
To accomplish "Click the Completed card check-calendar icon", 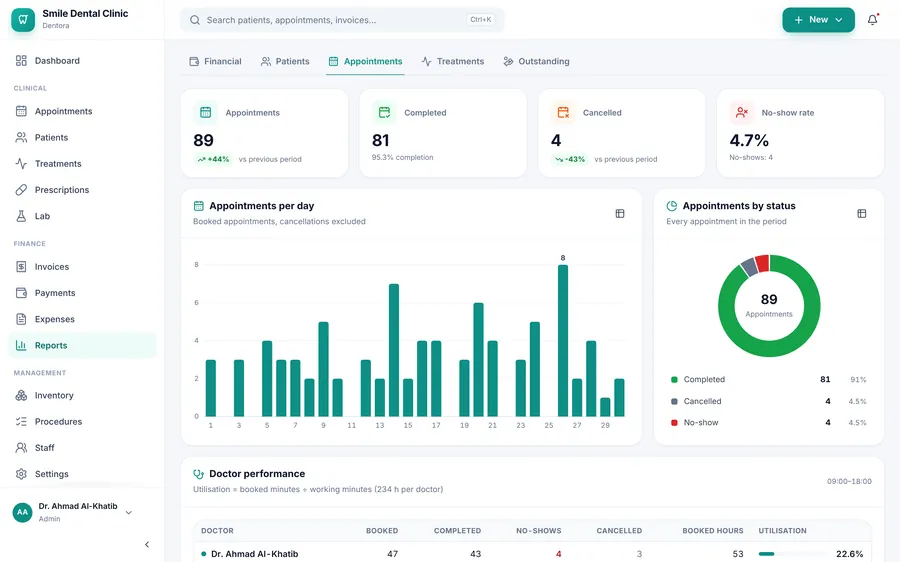I will pos(384,113).
